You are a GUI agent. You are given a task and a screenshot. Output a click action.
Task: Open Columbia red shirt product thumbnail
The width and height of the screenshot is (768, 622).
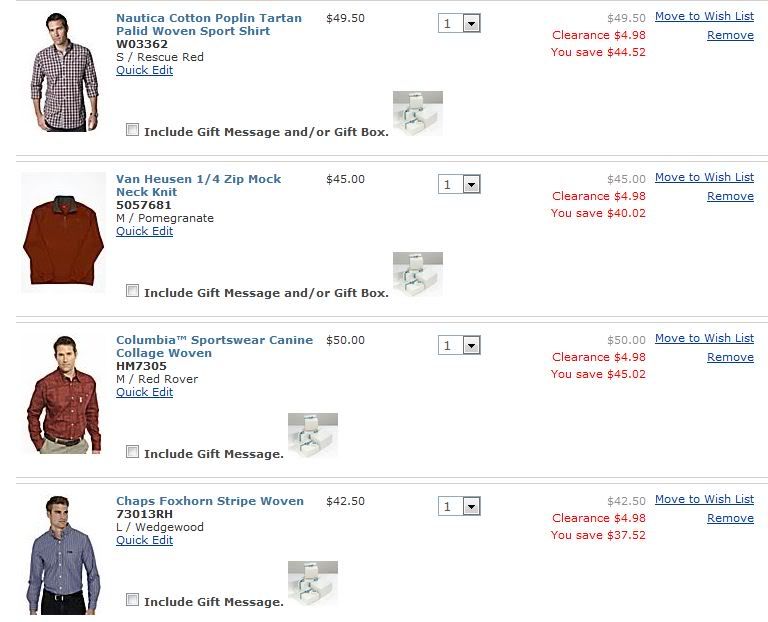(x=64, y=394)
